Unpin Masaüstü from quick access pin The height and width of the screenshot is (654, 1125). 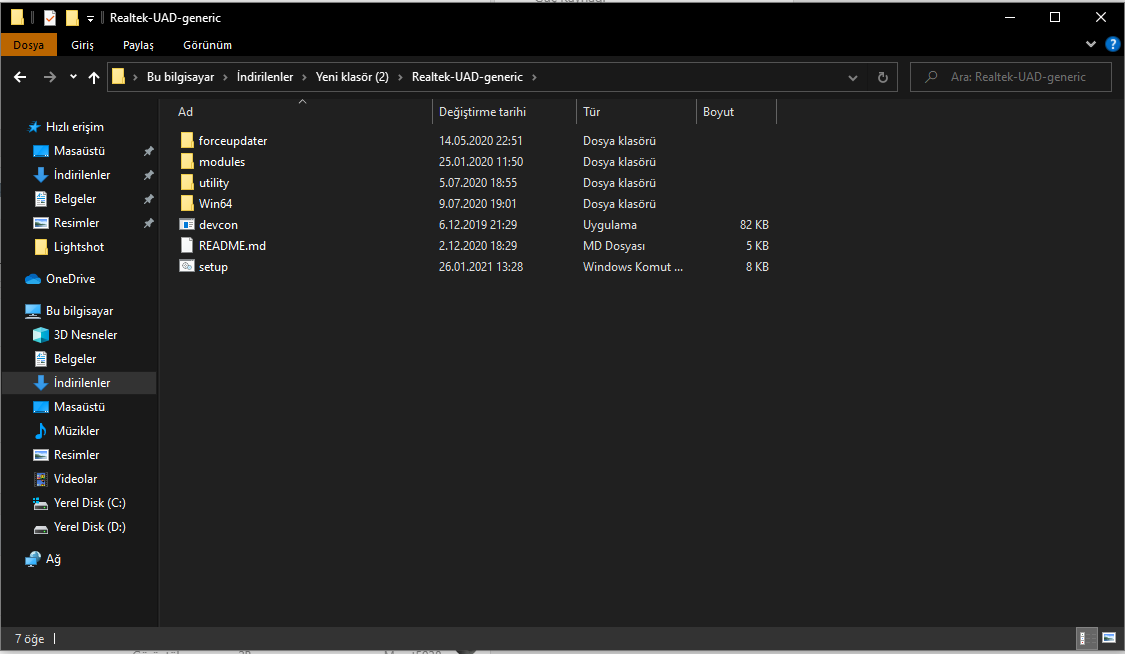pyautogui.click(x=149, y=151)
